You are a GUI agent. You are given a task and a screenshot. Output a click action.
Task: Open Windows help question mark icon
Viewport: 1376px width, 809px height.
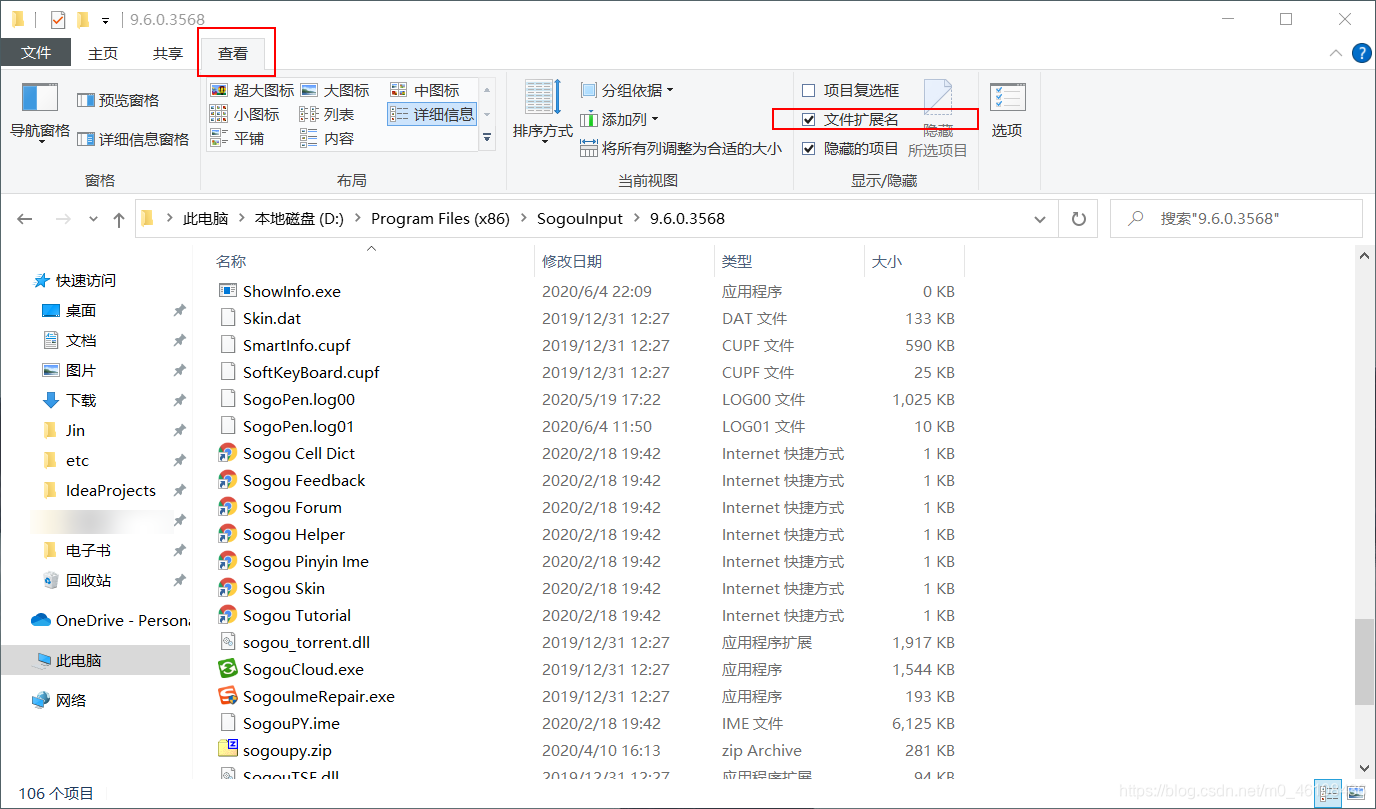[x=1362, y=53]
